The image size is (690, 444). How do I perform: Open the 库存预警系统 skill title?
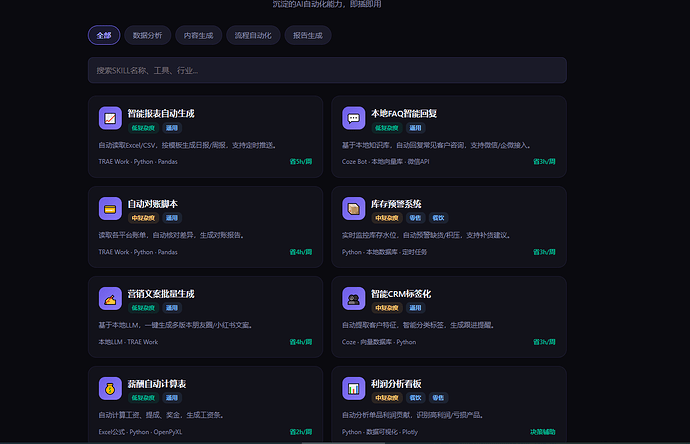(396, 204)
